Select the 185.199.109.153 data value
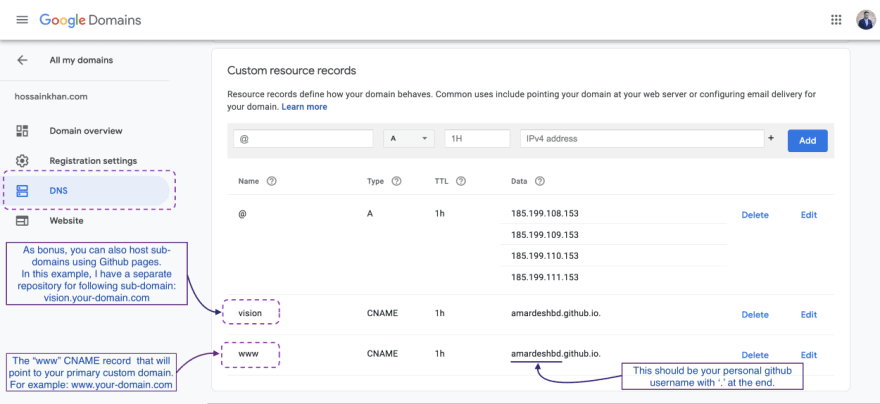This screenshot has width=880, height=404. 544,235
